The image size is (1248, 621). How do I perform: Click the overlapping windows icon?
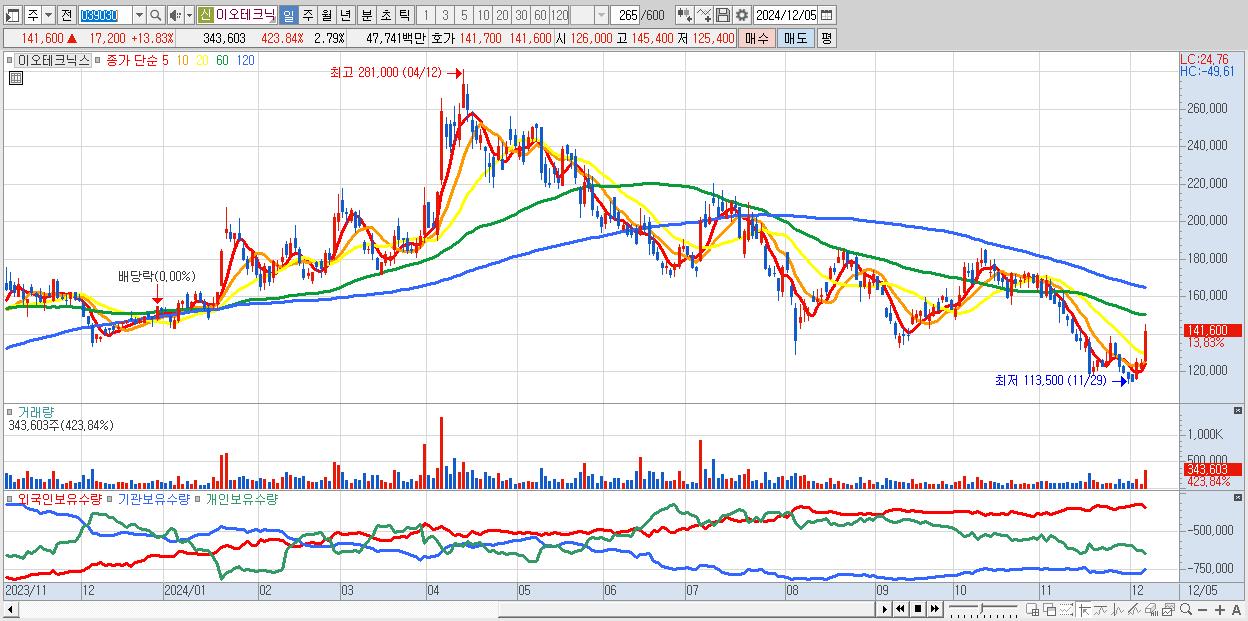1050,609
